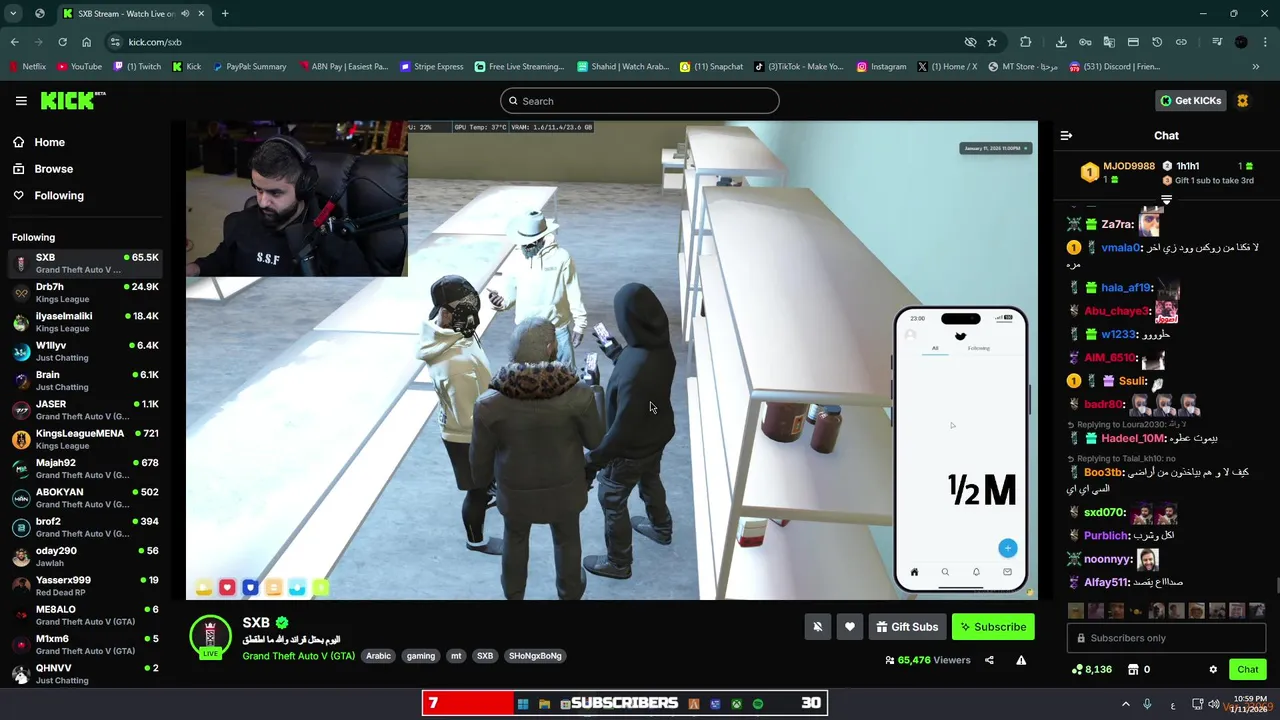
Task: Click Get KICKs button
Action: click(x=1190, y=101)
